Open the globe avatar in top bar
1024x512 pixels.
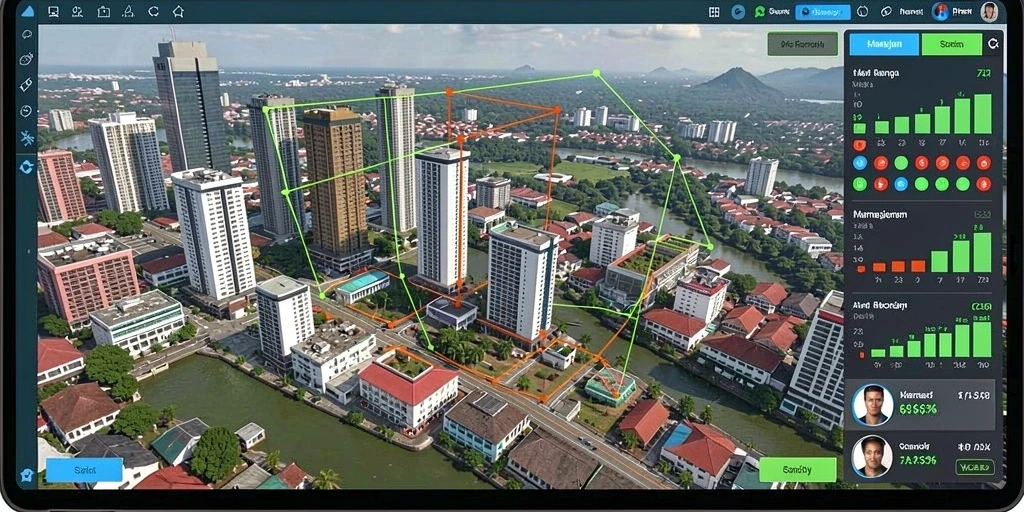[940, 11]
